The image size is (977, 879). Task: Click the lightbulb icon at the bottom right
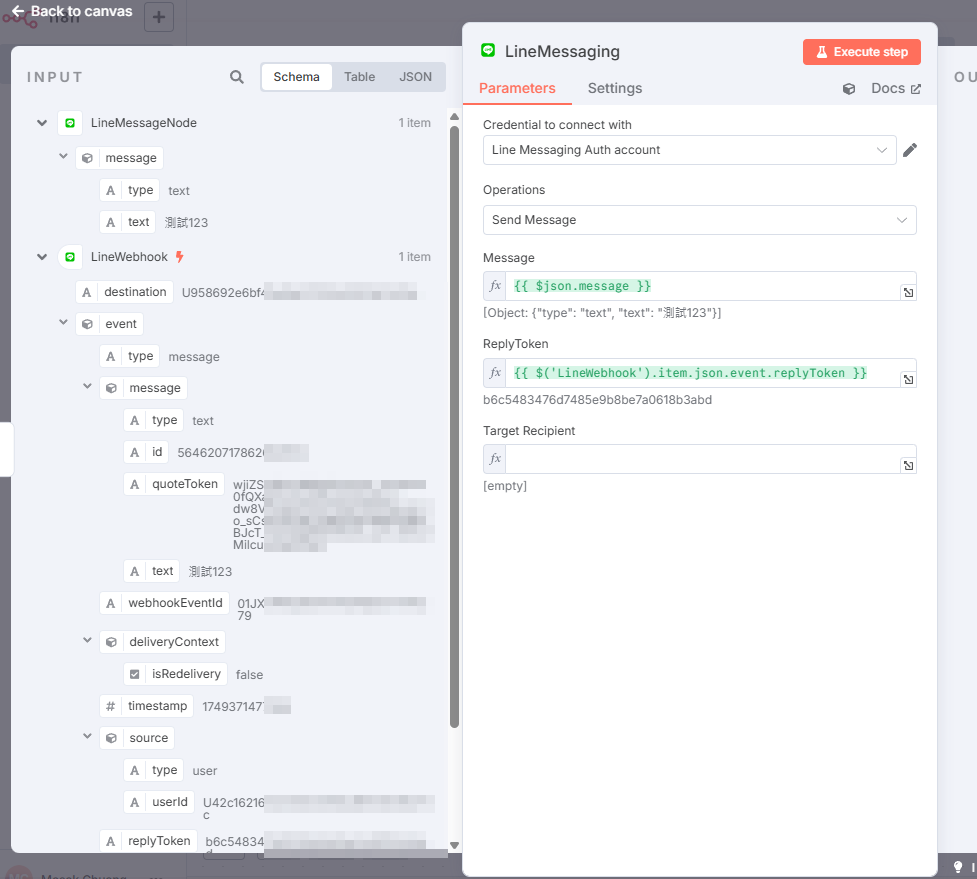click(958, 867)
